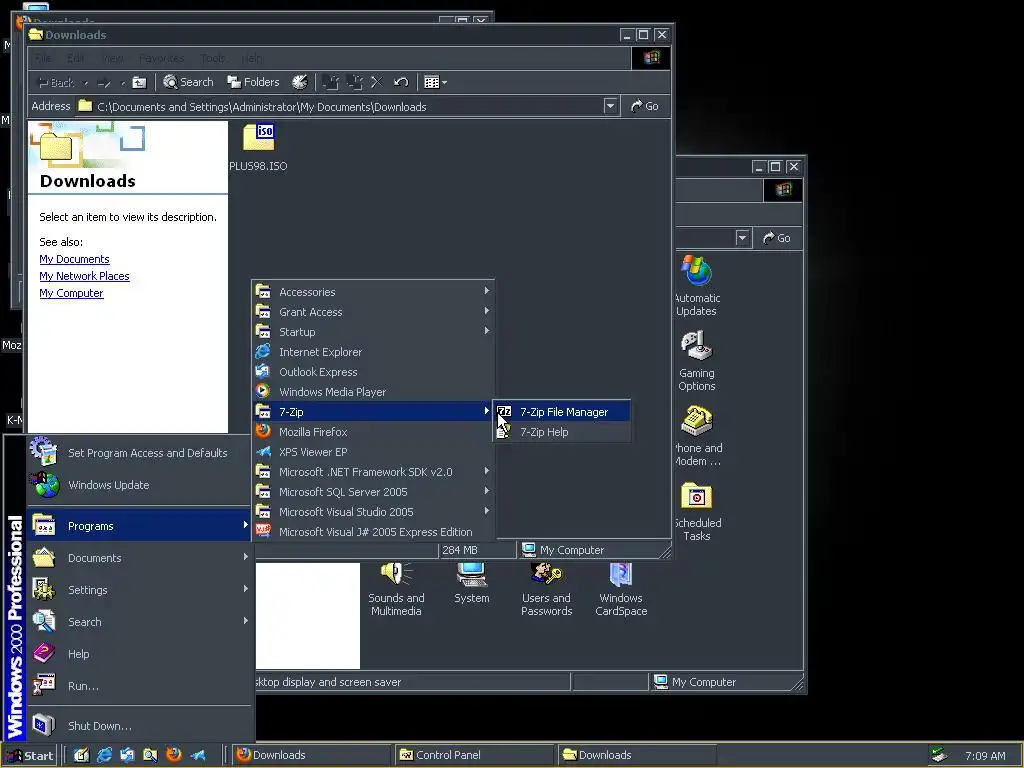Open XPS Viewer EP from Programs menu
1024x768 pixels.
click(373, 452)
